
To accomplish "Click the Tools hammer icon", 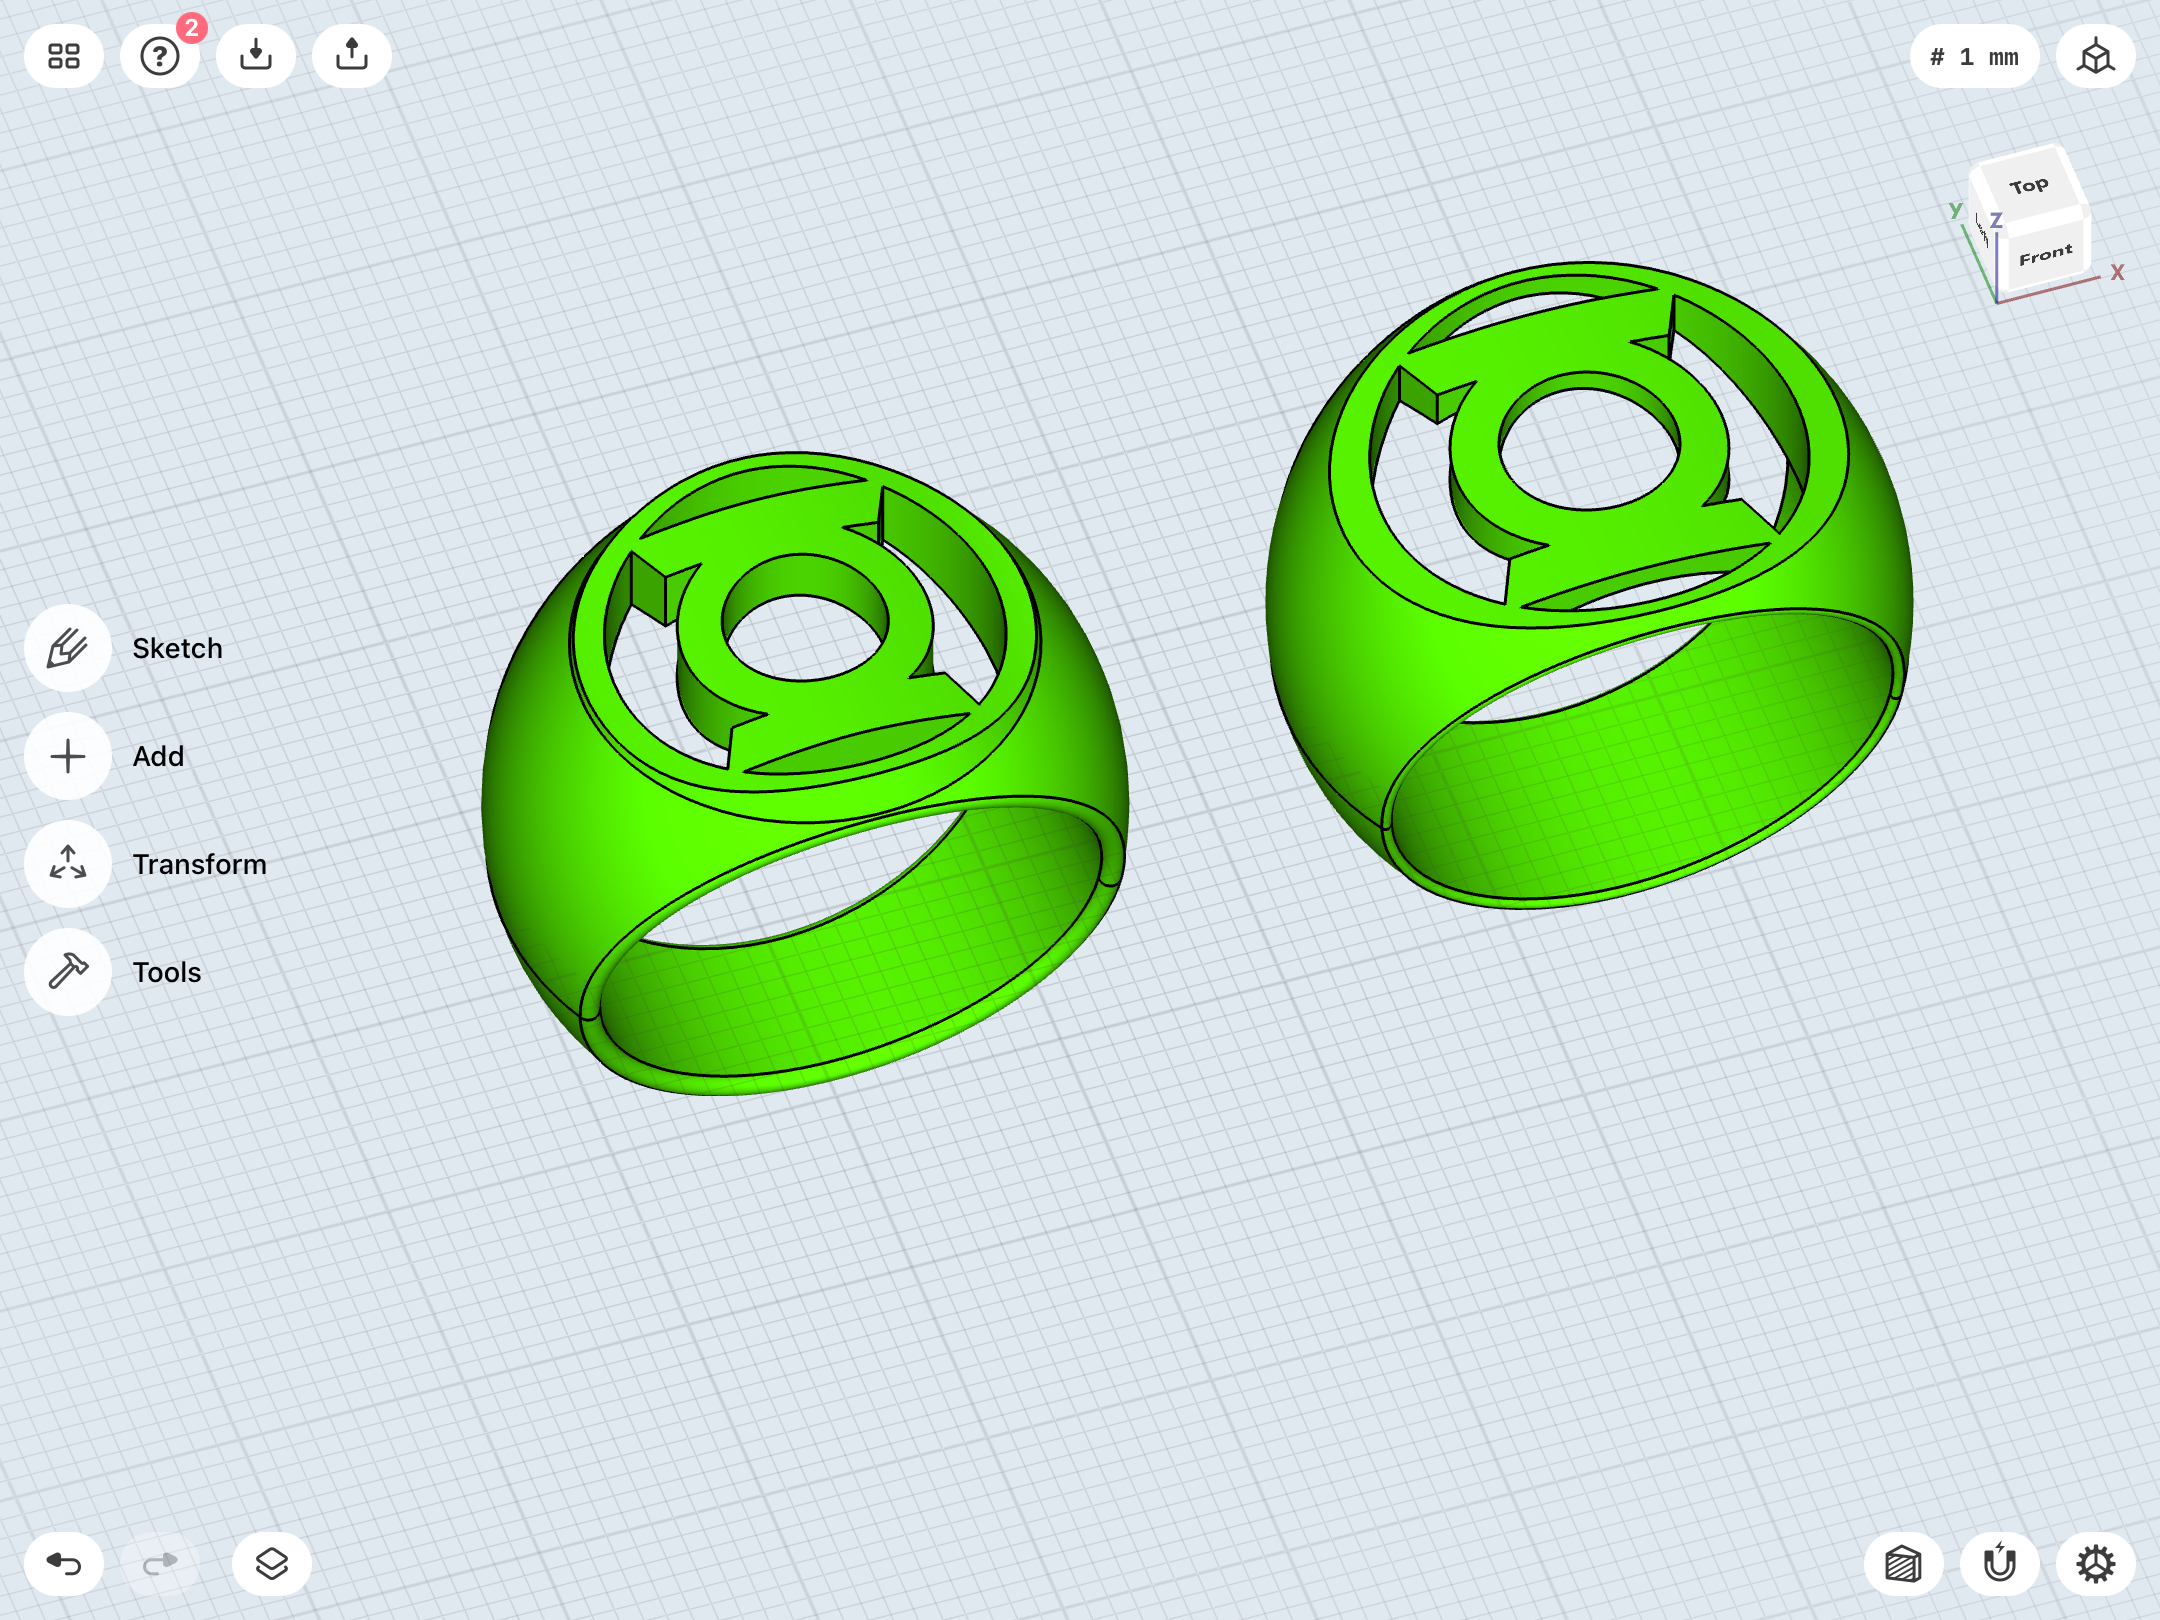I will coord(68,972).
